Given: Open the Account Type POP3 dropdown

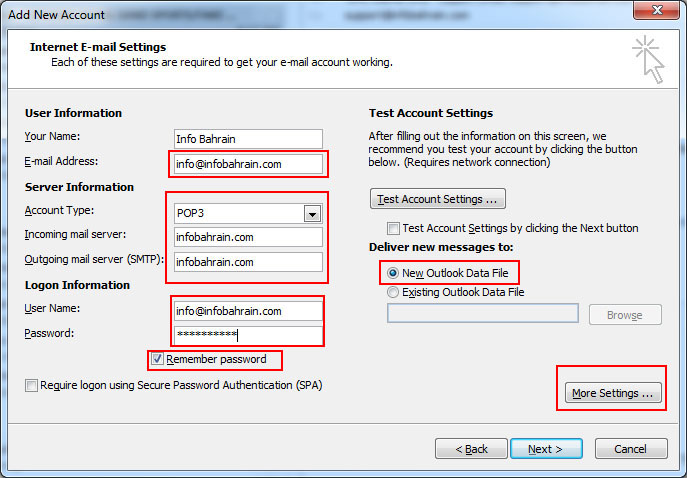Looking at the screenshot, I should (x=312, y=213).
